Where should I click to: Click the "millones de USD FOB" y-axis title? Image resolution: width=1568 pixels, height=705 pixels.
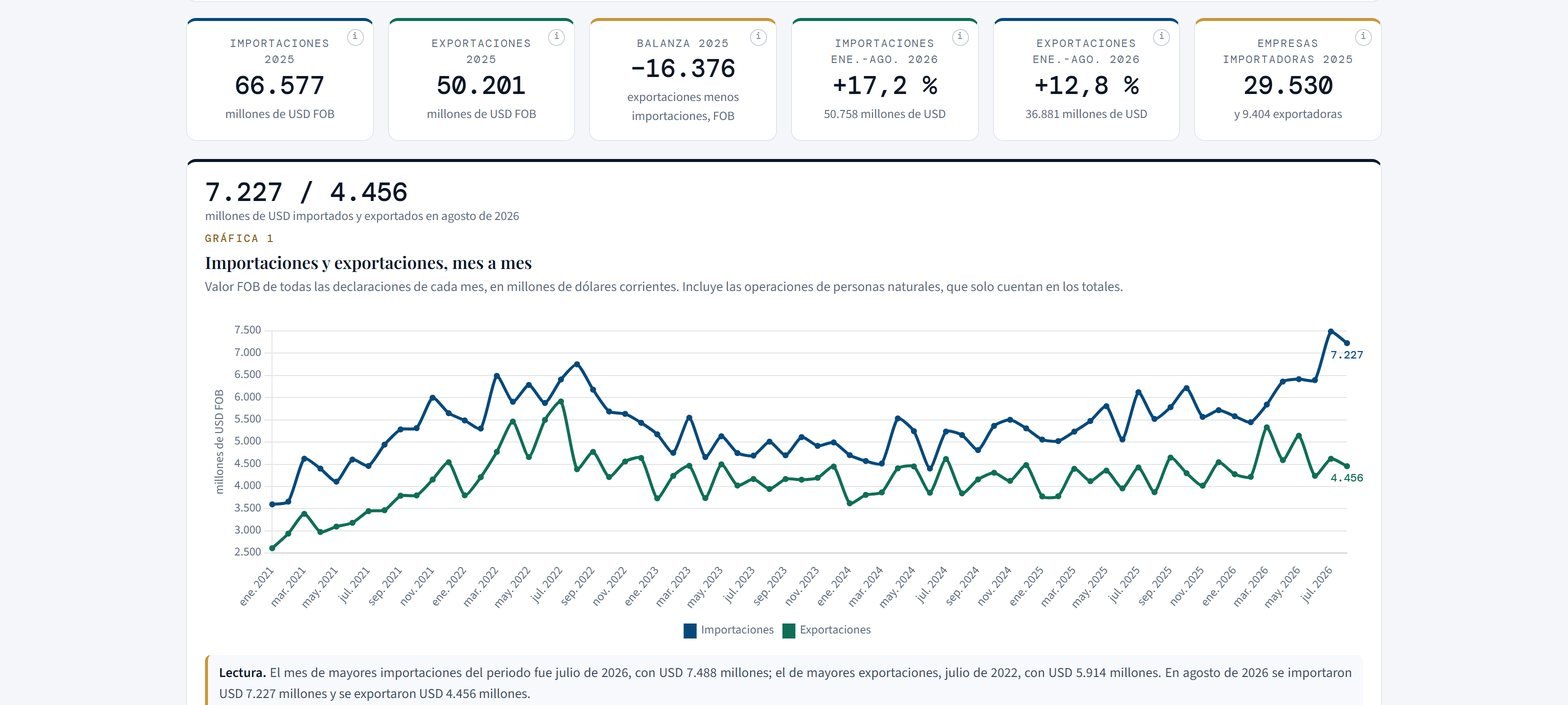[x=220, y=441]
